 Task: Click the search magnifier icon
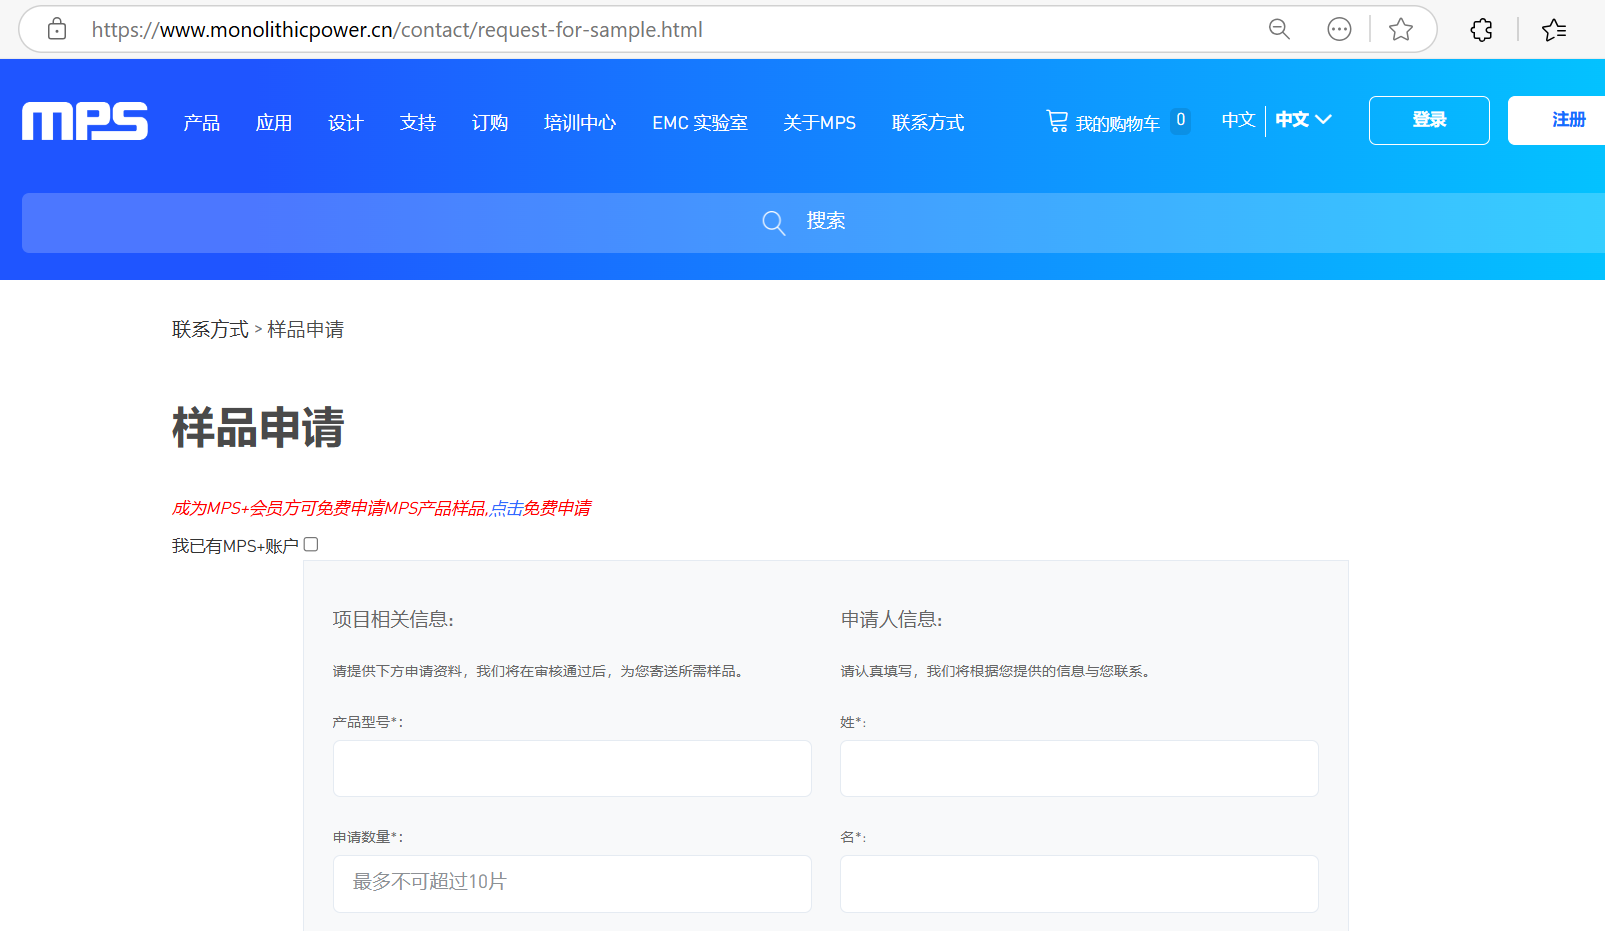click(x=773, y=222)
